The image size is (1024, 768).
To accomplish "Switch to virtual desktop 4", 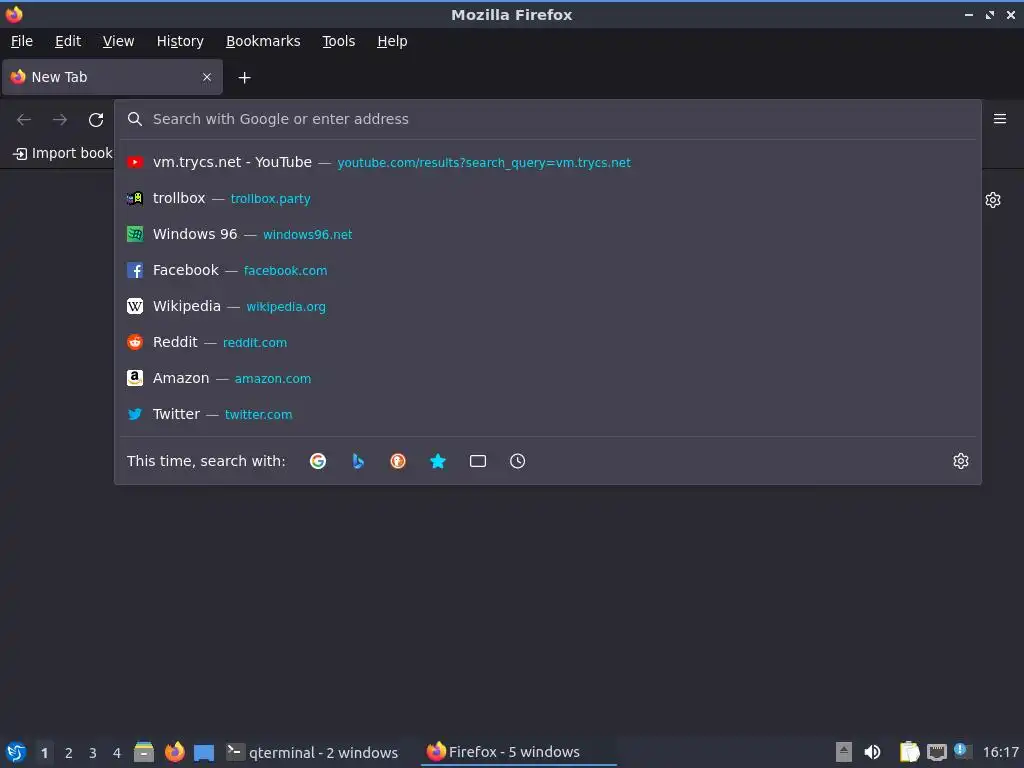I will click(x=117, y=753).
